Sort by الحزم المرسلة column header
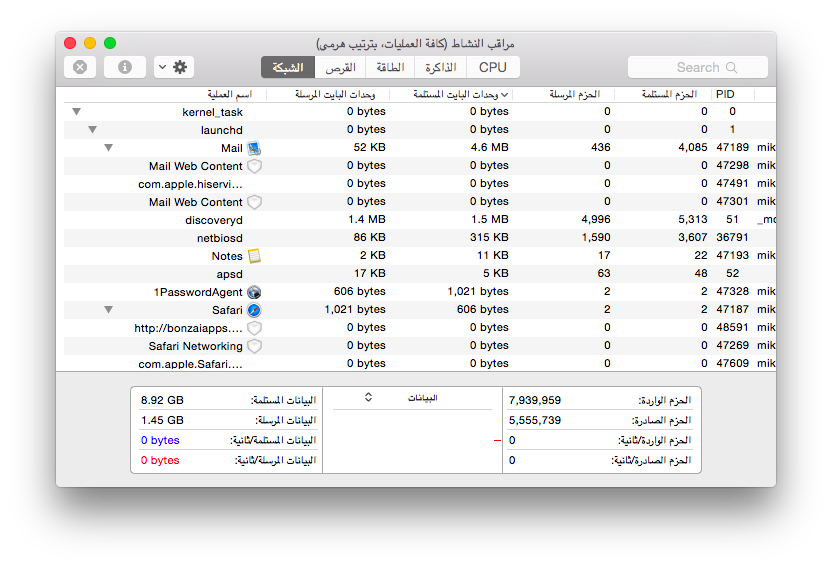Screen dimensions: 832x567 pyautogui.click(x=575, y=94)
